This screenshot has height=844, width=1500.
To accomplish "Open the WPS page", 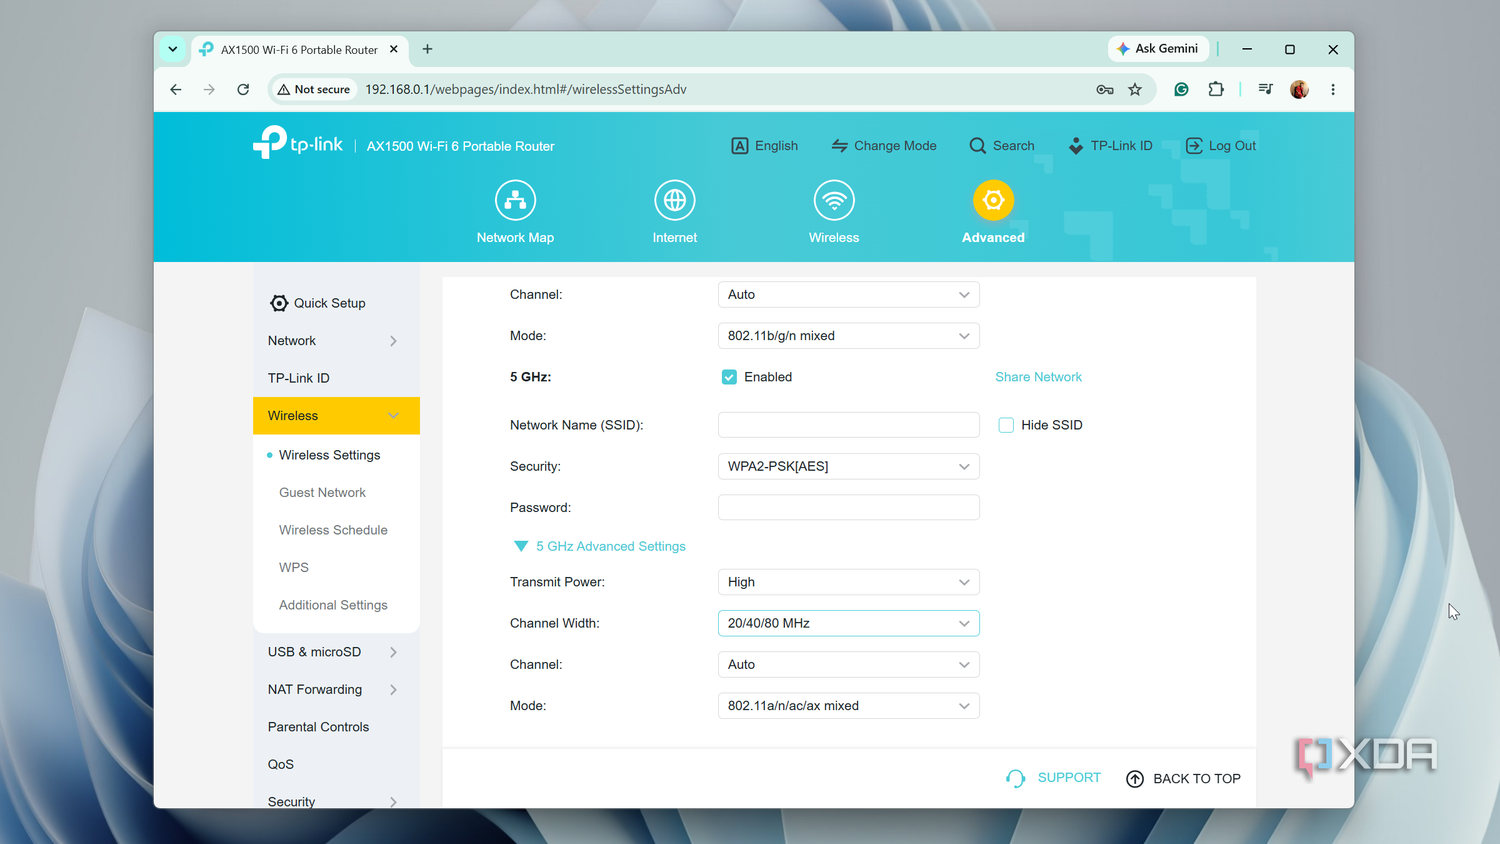I will point(294,568).
